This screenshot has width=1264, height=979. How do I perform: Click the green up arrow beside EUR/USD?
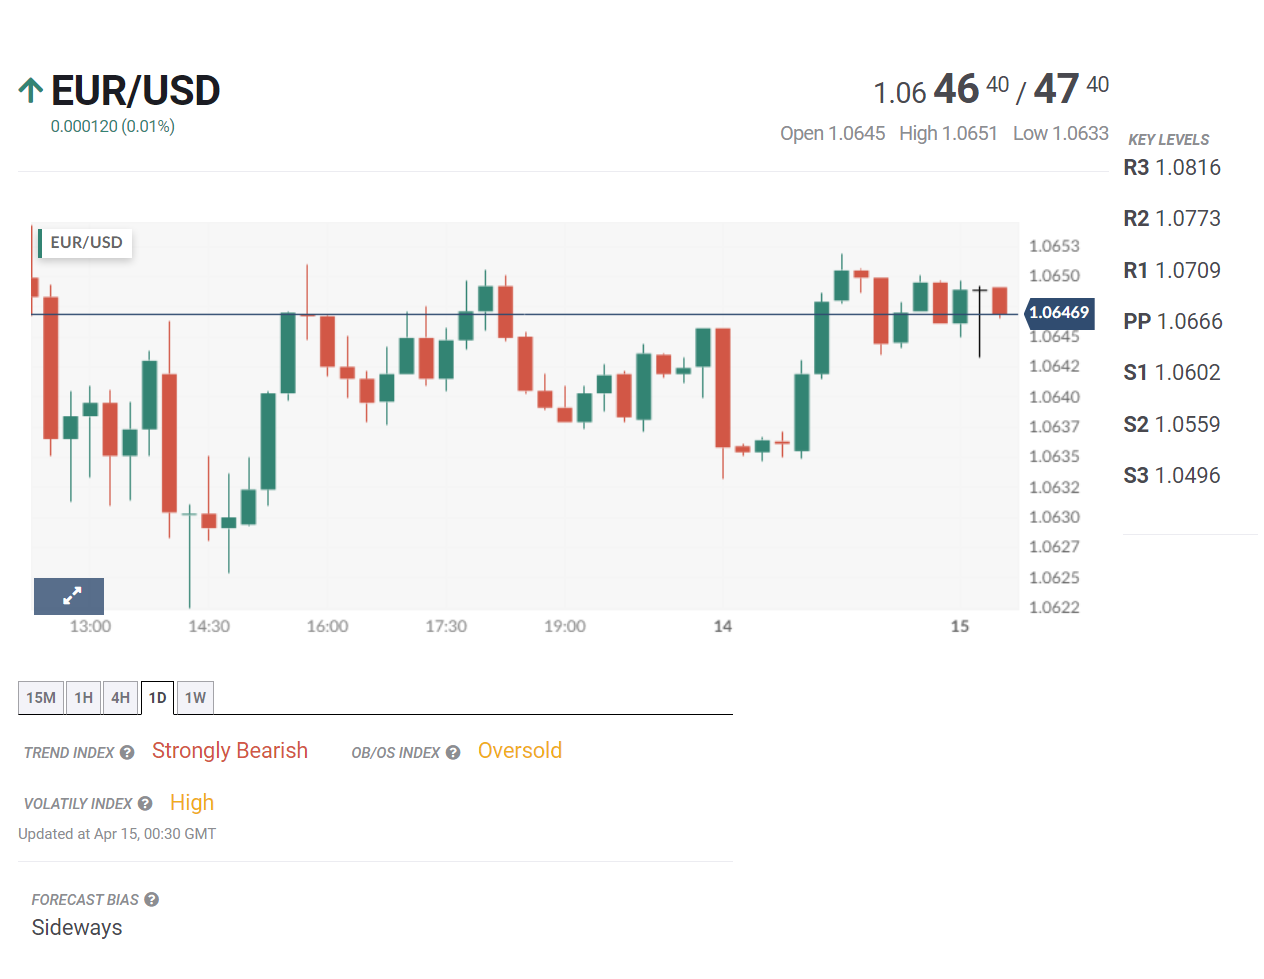30,91
